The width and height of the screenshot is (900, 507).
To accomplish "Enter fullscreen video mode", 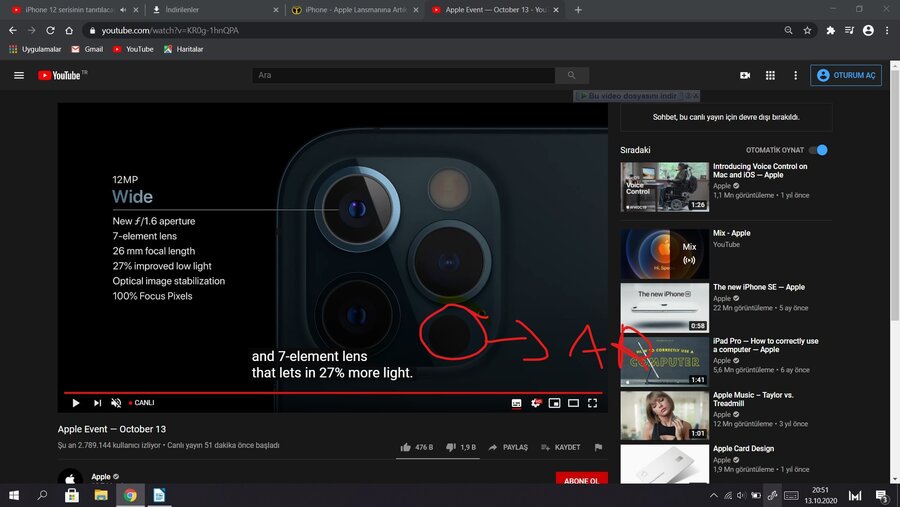I will pyautogui.click(x=592, y=403).
